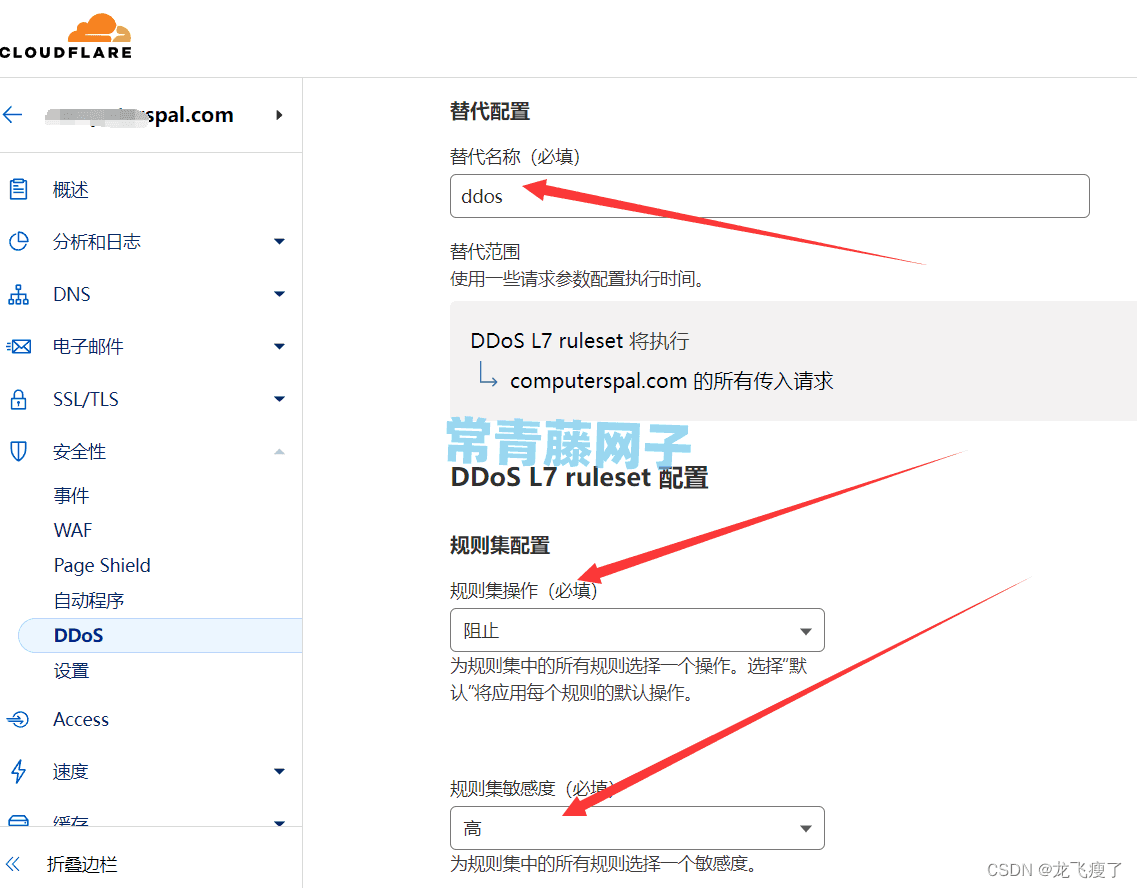Click the SSL/TLS padlock icon
Viewport: 1137px width, 888px height.
click(17, 398)
